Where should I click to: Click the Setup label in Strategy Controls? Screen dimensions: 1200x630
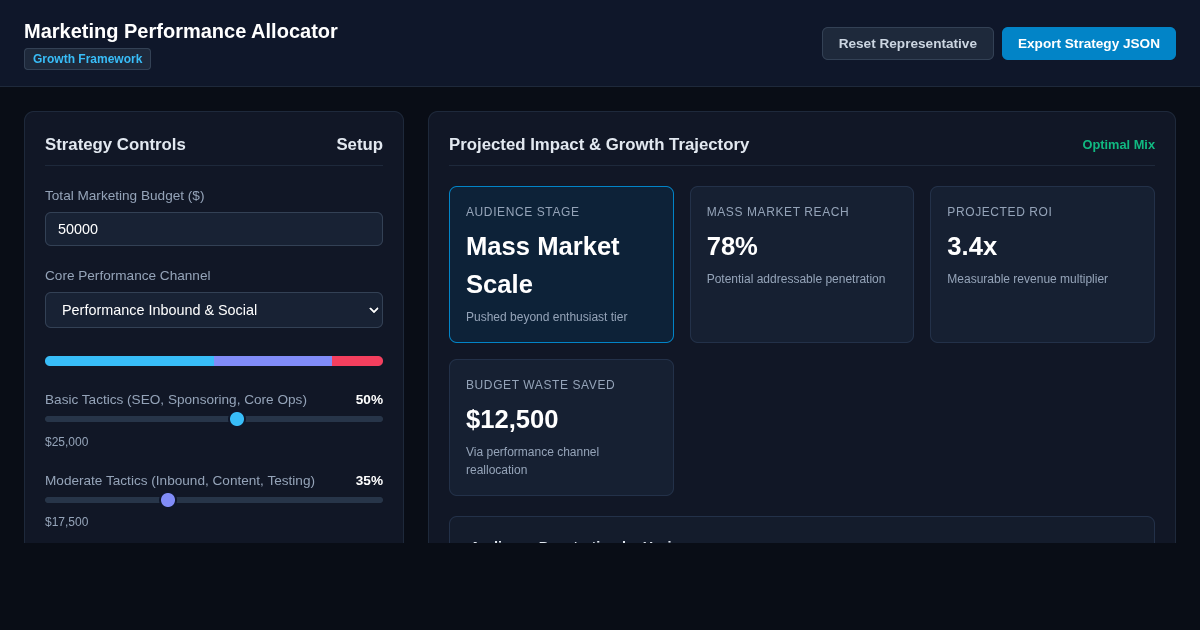(x=359, y=145)
